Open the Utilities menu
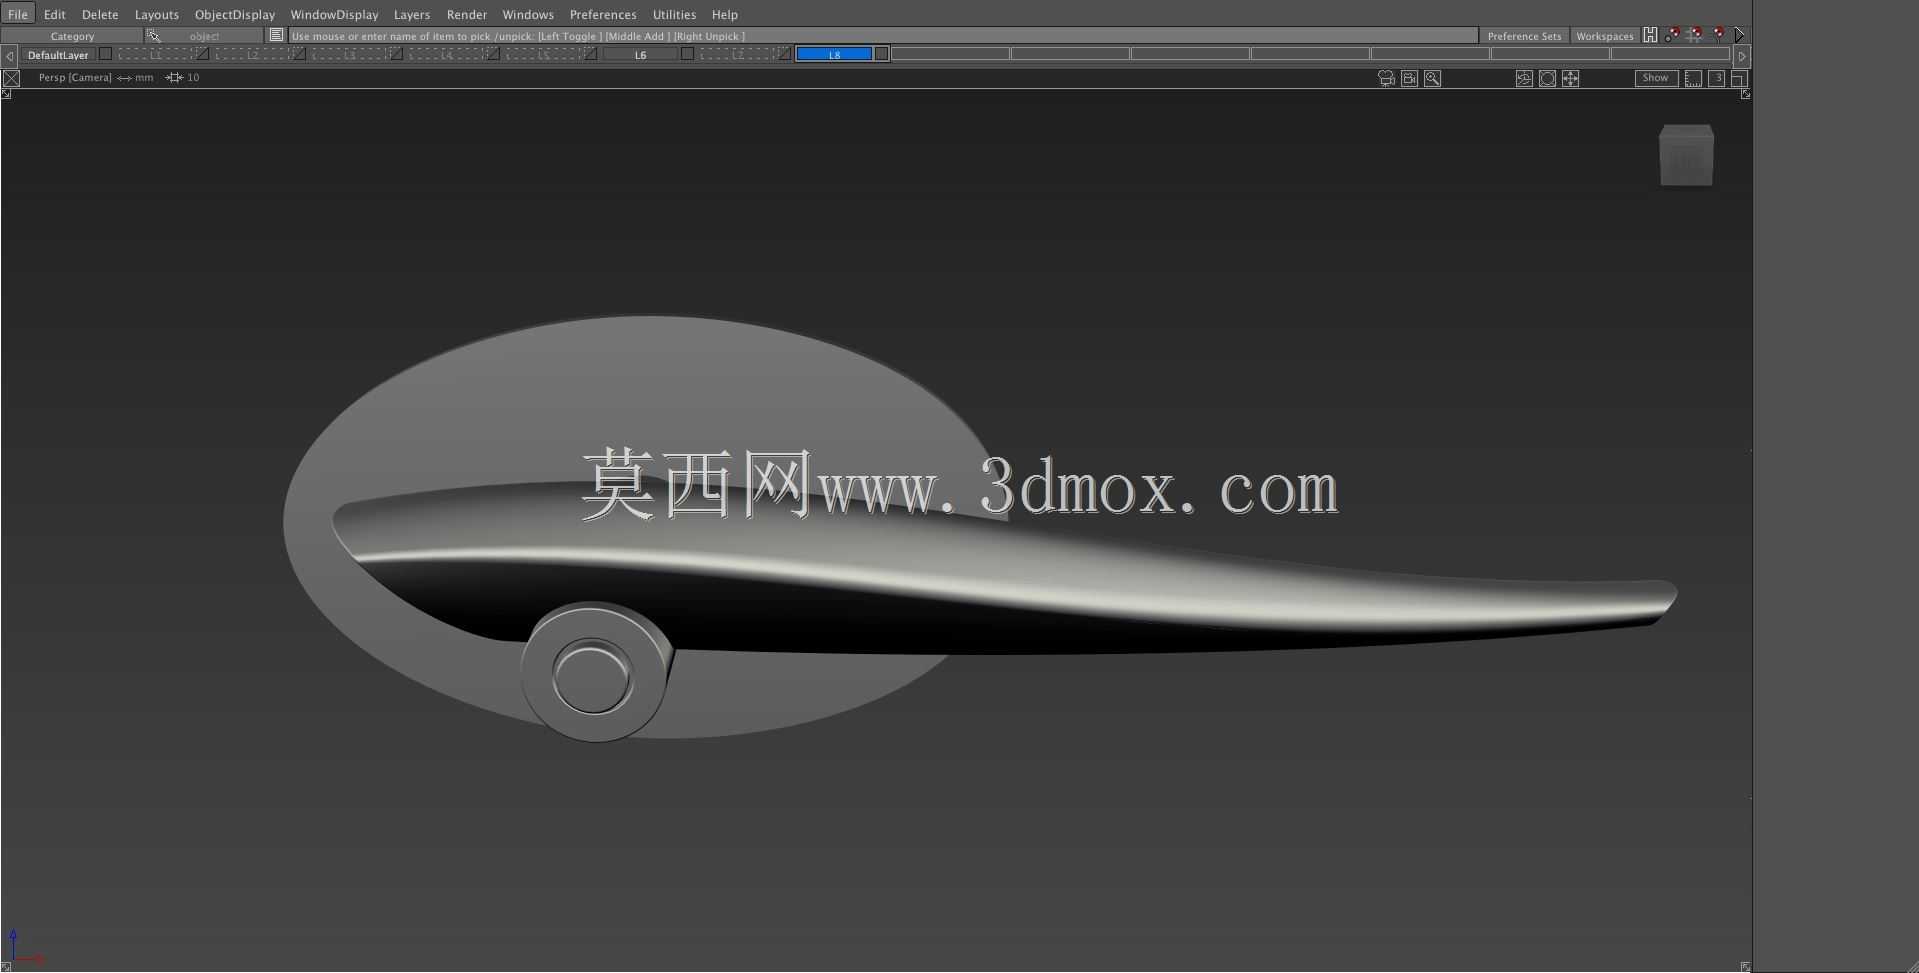Viewport: 1919px width, 973px height. (674, 14)
